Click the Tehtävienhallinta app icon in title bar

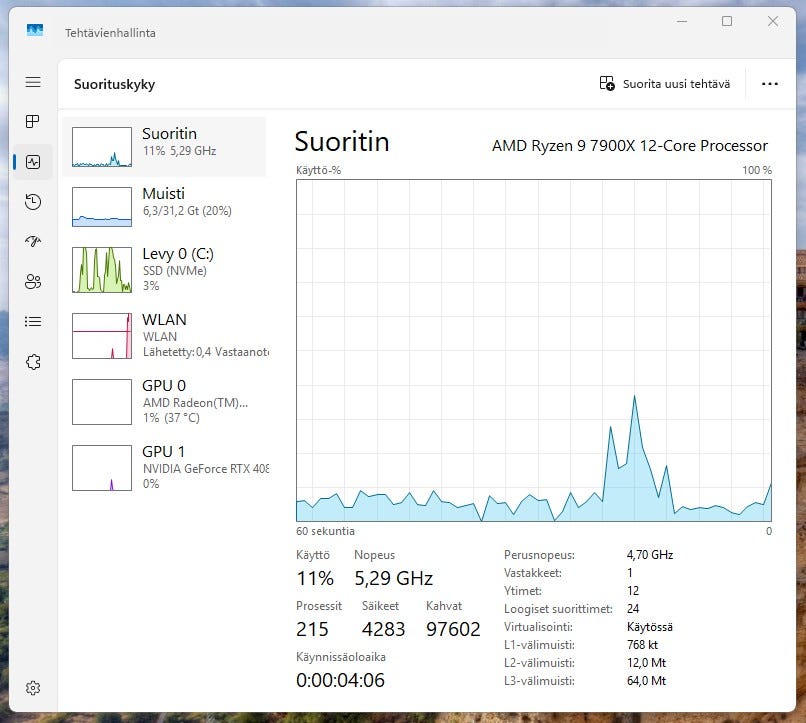click(35, 30)
